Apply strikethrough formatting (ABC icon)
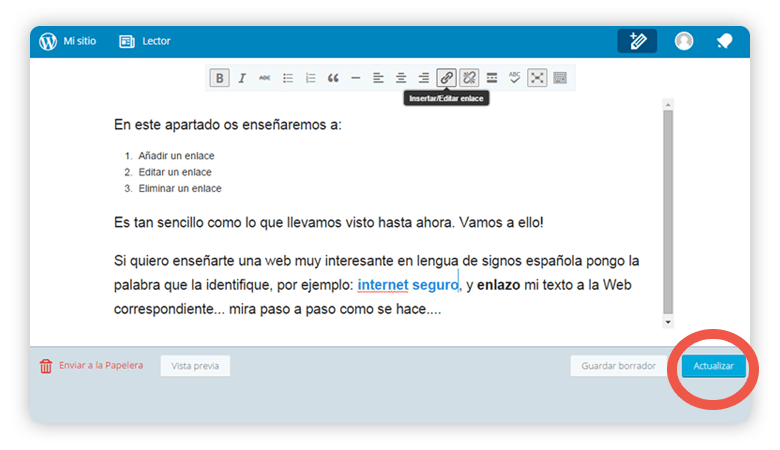 click(x=265, y=78)
